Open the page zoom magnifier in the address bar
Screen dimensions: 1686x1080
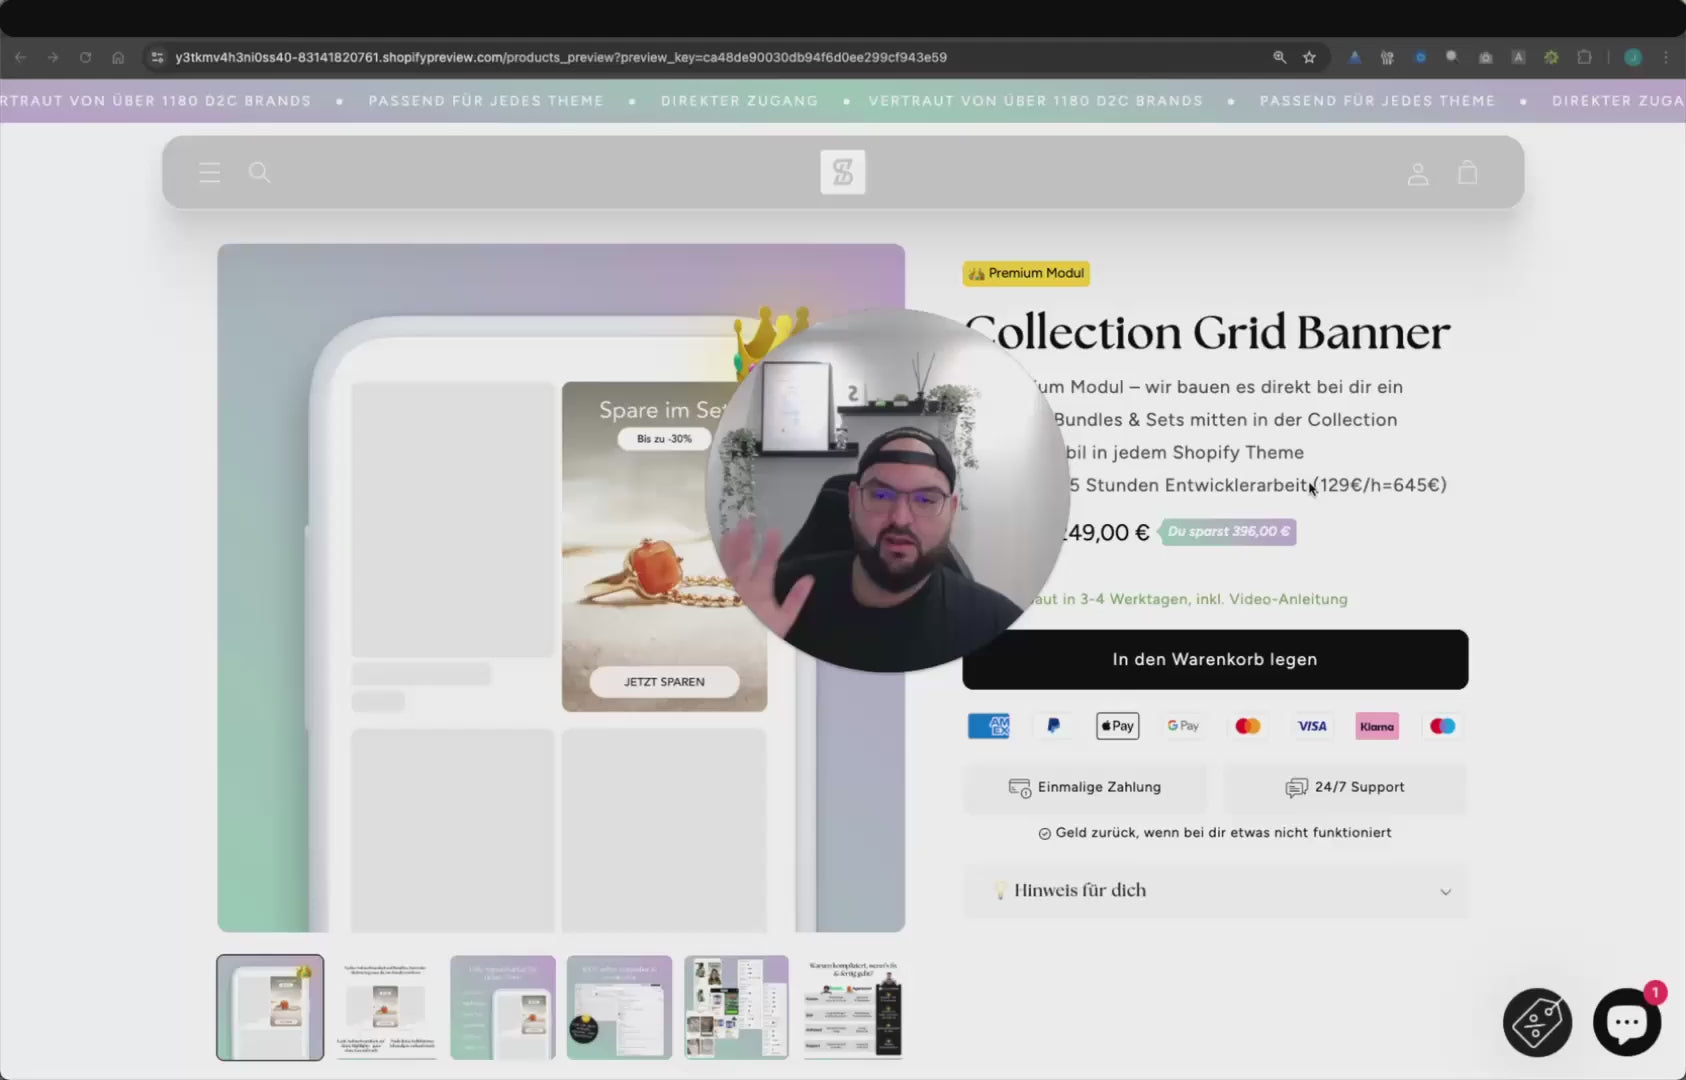coord(1280,57)
